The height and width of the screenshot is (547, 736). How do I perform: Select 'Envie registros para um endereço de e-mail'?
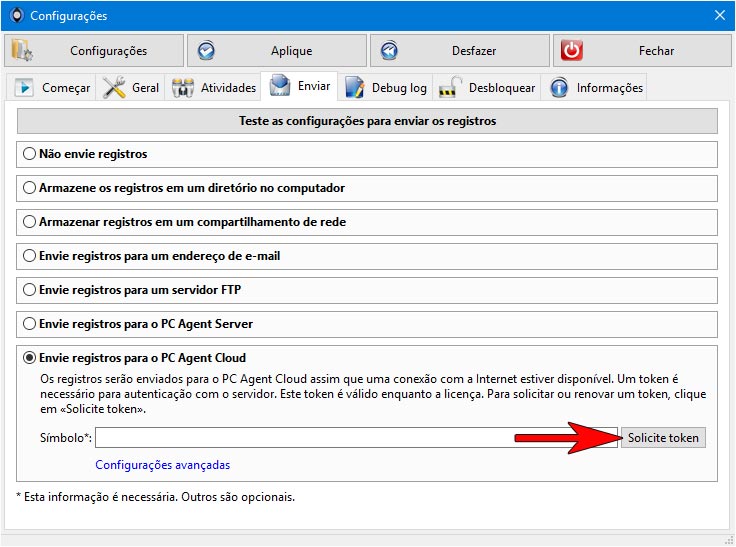[29, 256]
